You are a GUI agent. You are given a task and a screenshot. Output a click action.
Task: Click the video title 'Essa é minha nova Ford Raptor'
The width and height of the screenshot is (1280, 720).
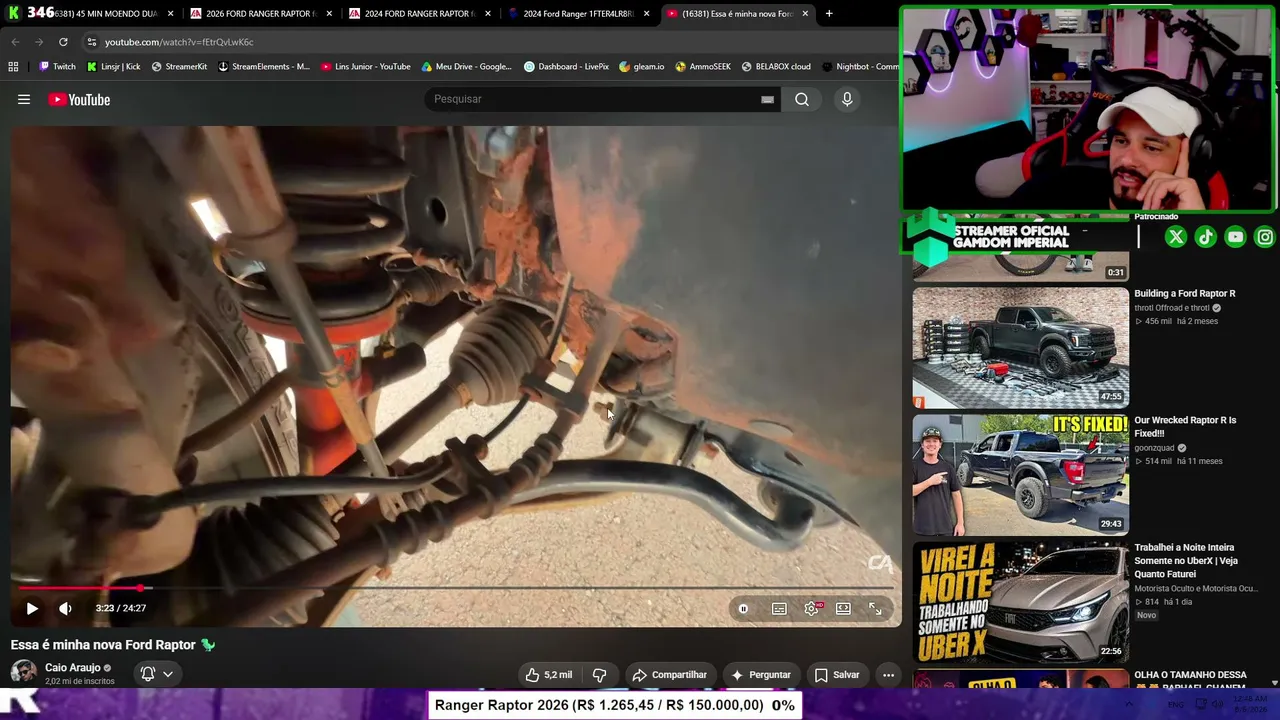(104, 645)
